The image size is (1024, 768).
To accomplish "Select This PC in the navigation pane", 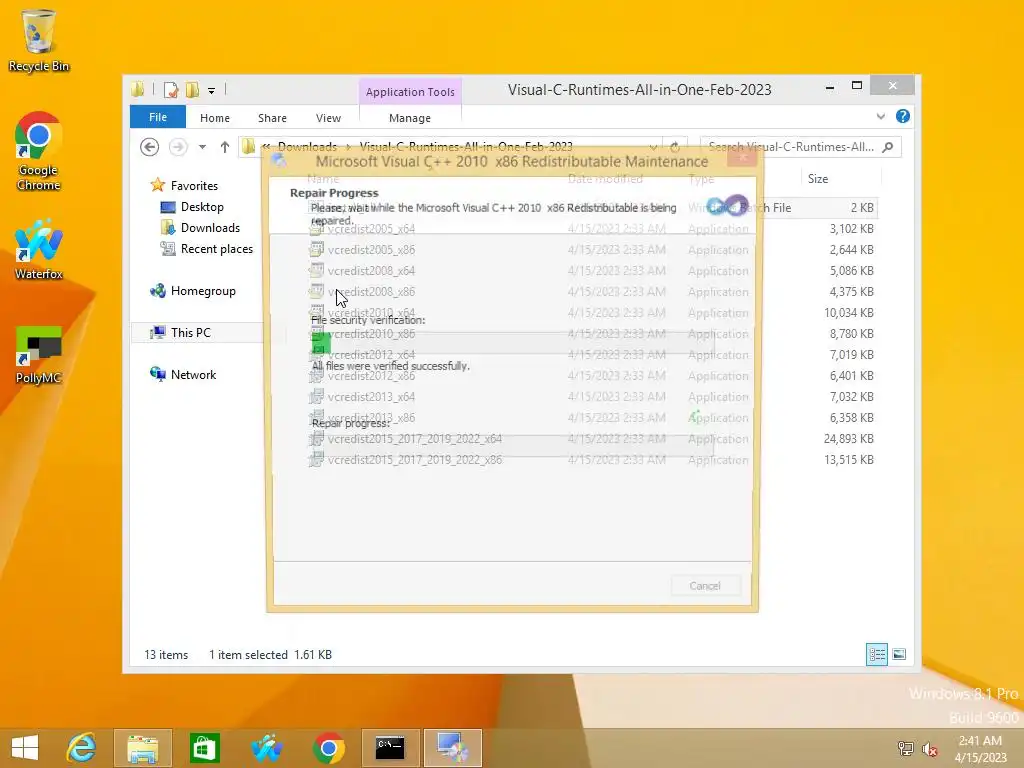I will (181, 332).
